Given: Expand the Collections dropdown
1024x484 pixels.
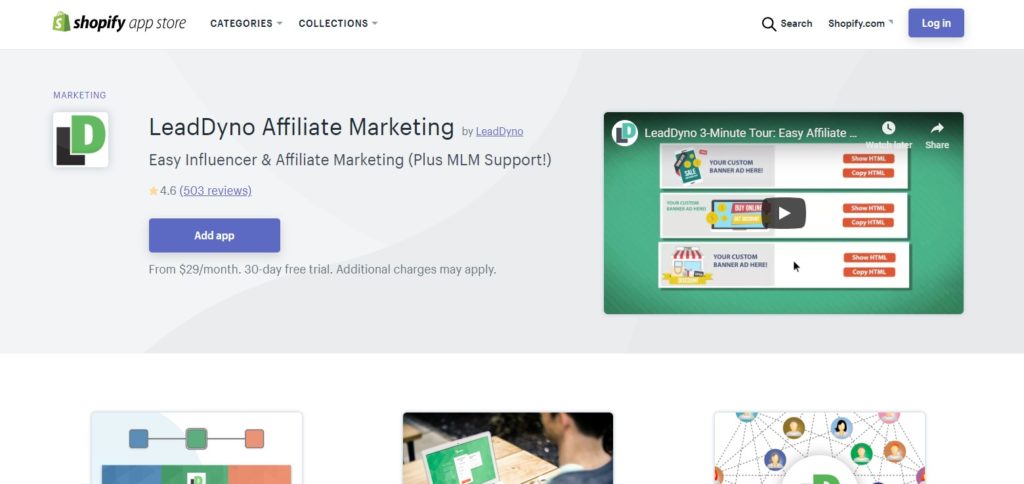Looking at the screenshot, I should [x=338, y=24].
